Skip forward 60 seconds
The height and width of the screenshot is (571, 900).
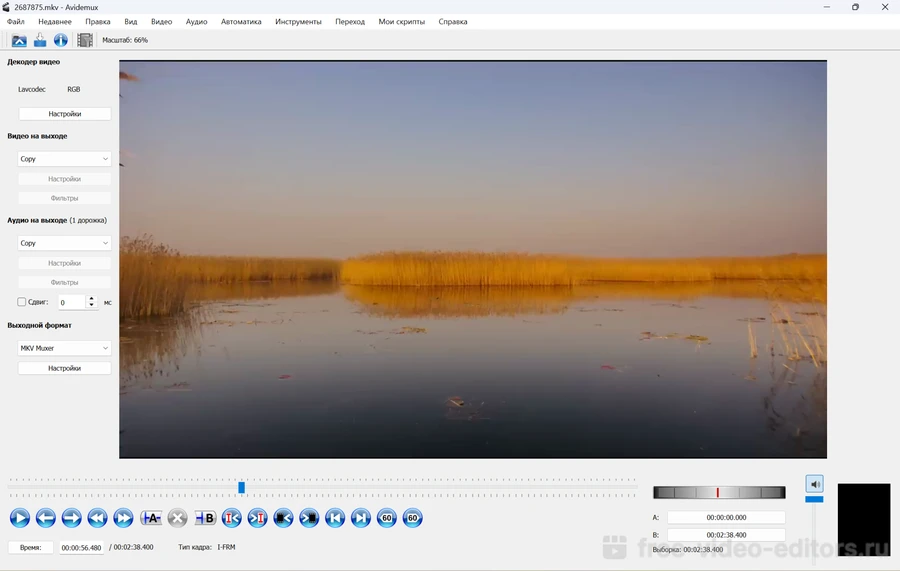click(x=412, y=518)
